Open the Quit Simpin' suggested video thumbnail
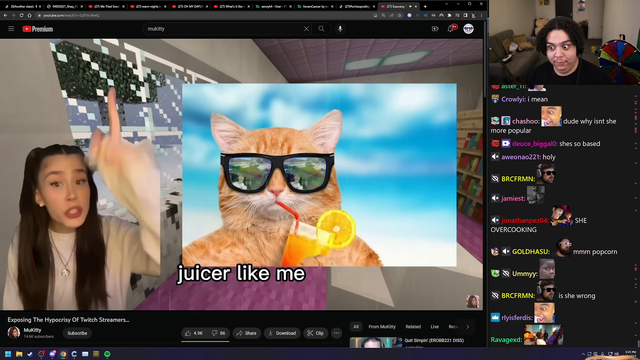Viewport: 640px width, 360px height. tap(376, 342)
